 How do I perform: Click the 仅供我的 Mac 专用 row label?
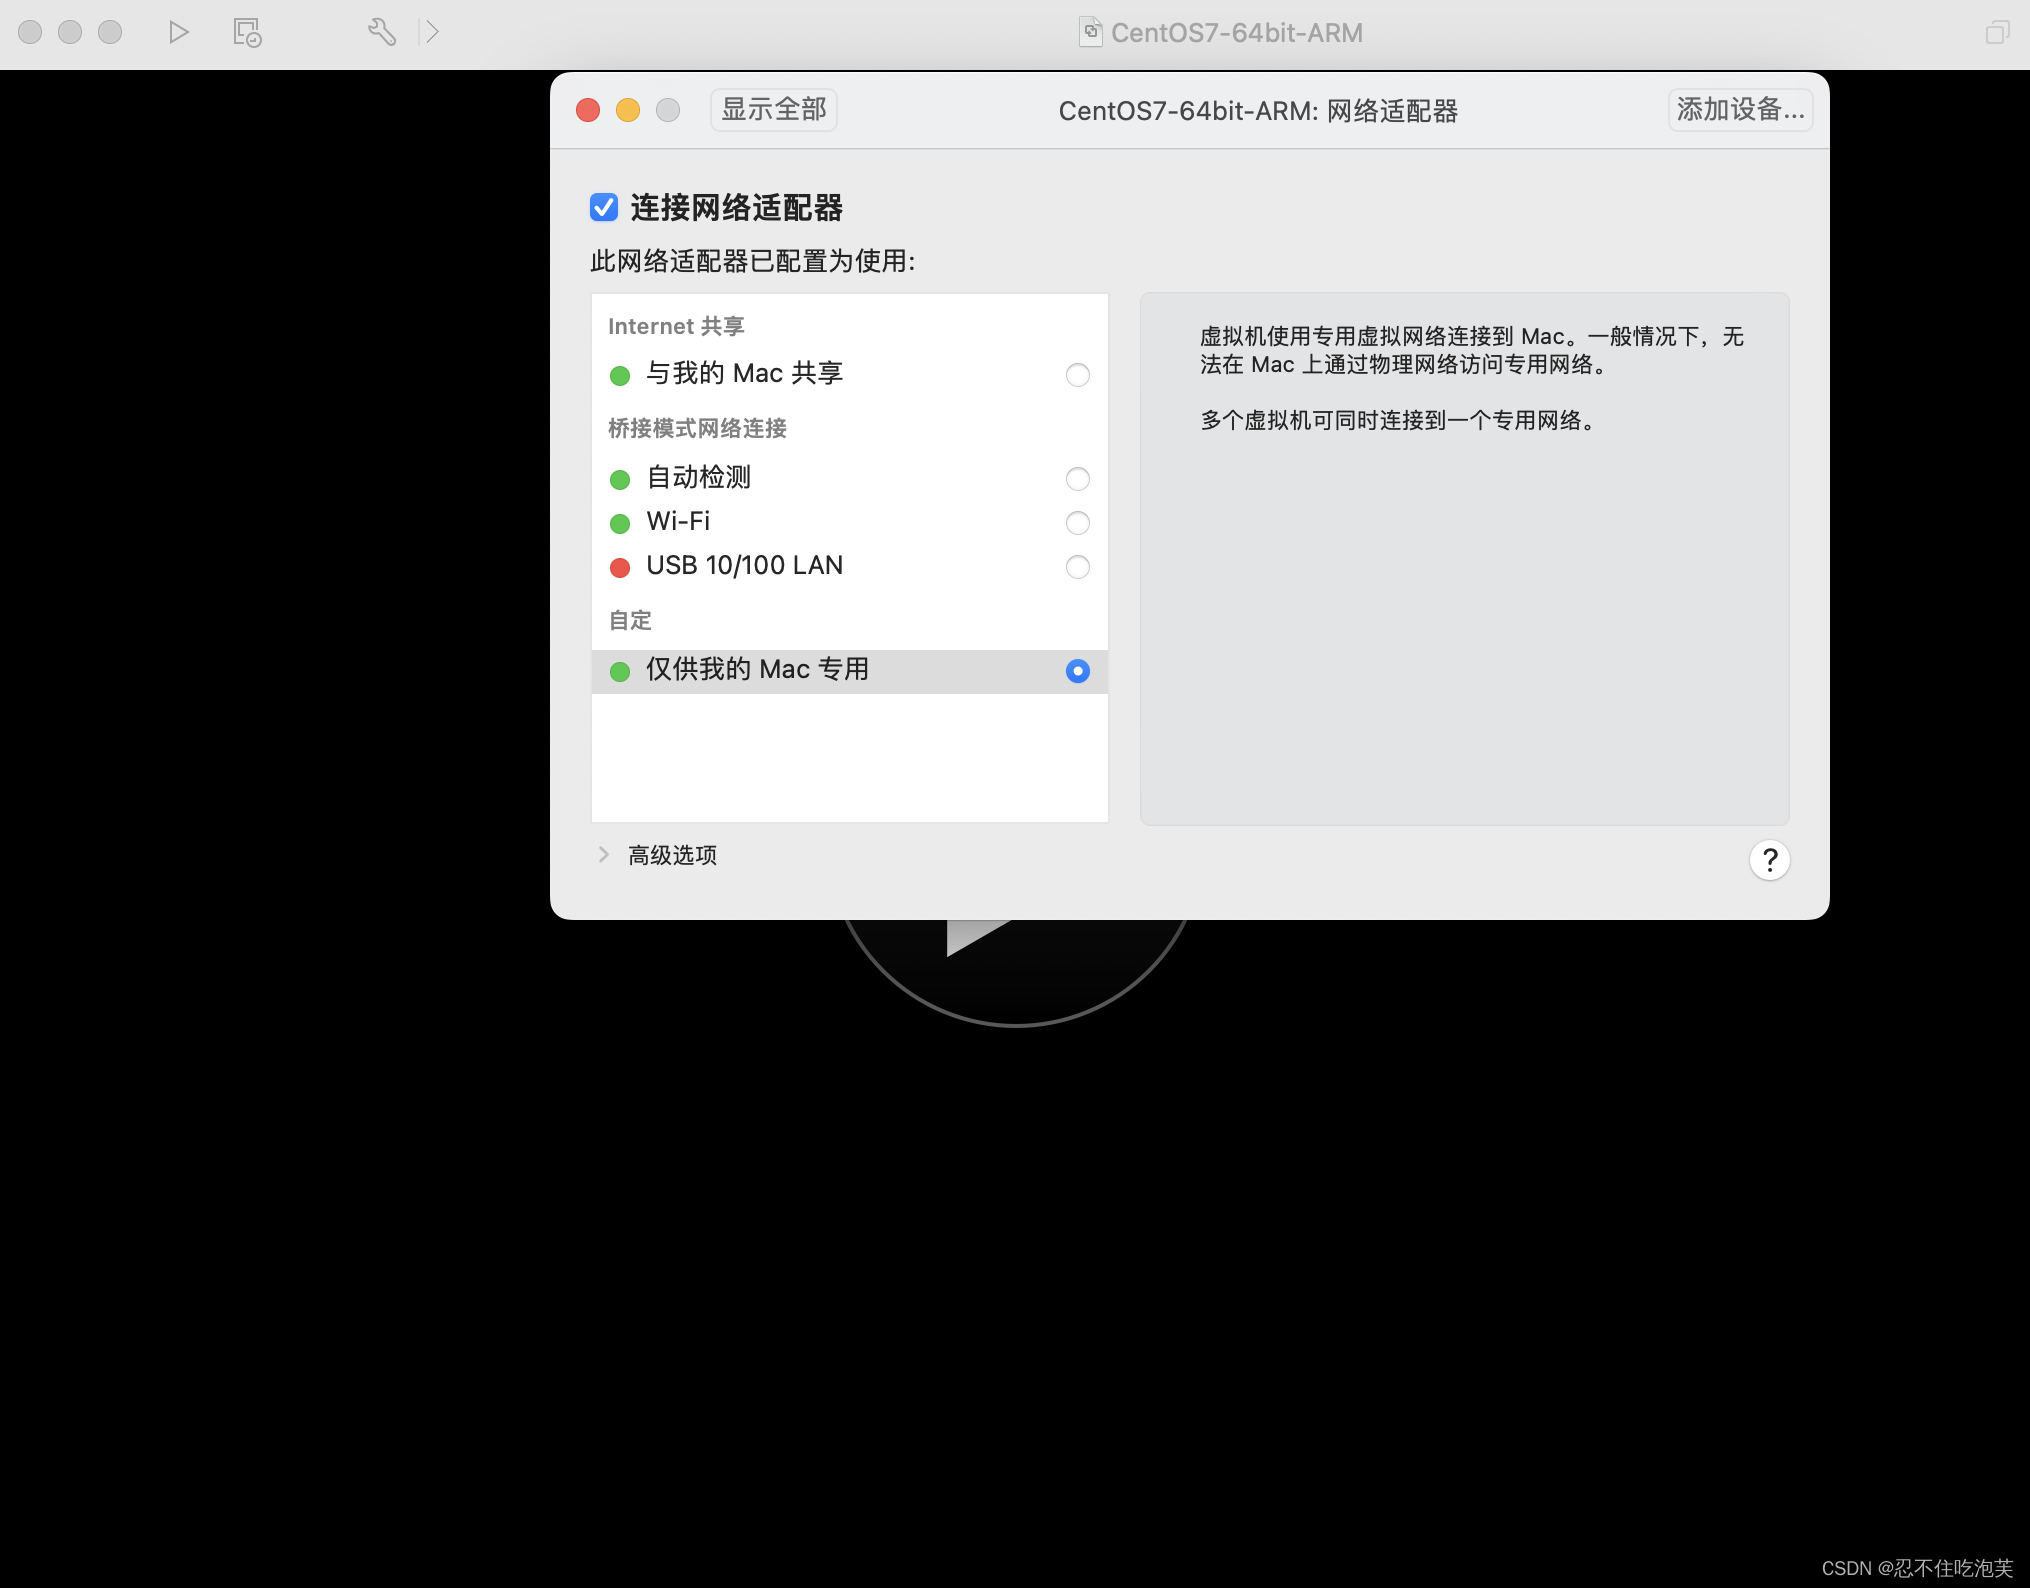758,670
